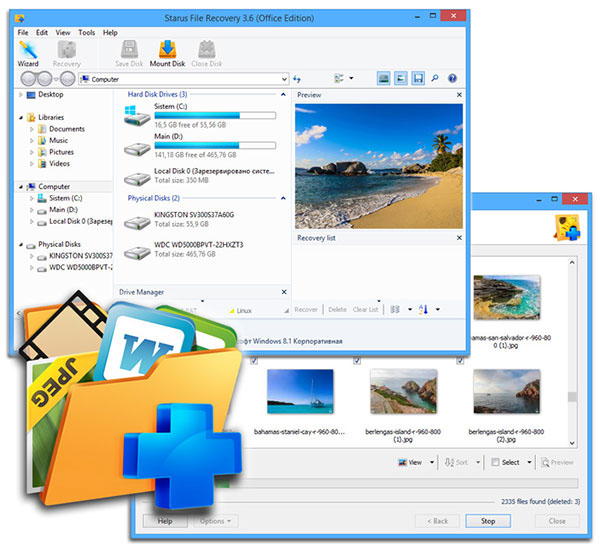Collapse the Computer tree node
Image resolution: width=600 pixels, height=544 pixels.
21,187
